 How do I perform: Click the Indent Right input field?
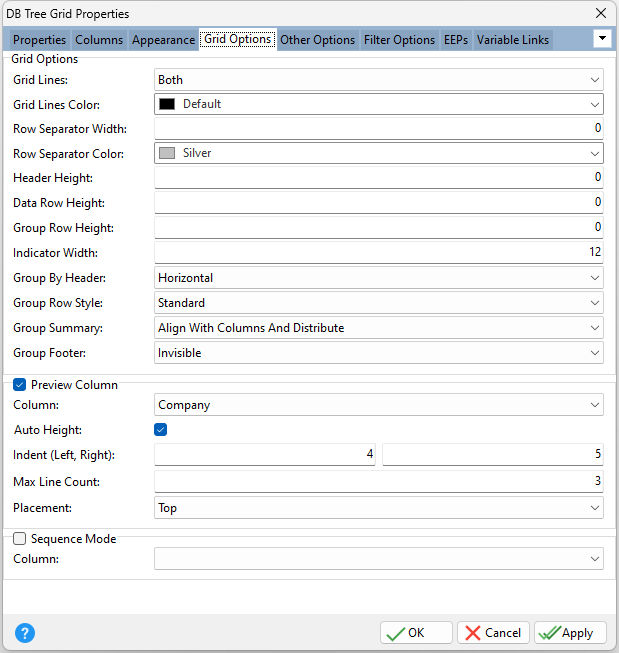(x=493, y=454)
